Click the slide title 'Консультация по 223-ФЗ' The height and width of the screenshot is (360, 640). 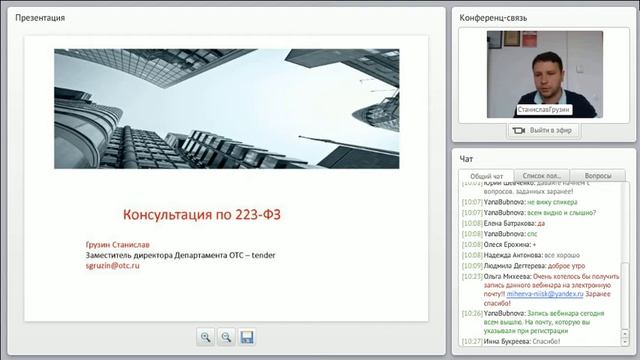[202, 215]
